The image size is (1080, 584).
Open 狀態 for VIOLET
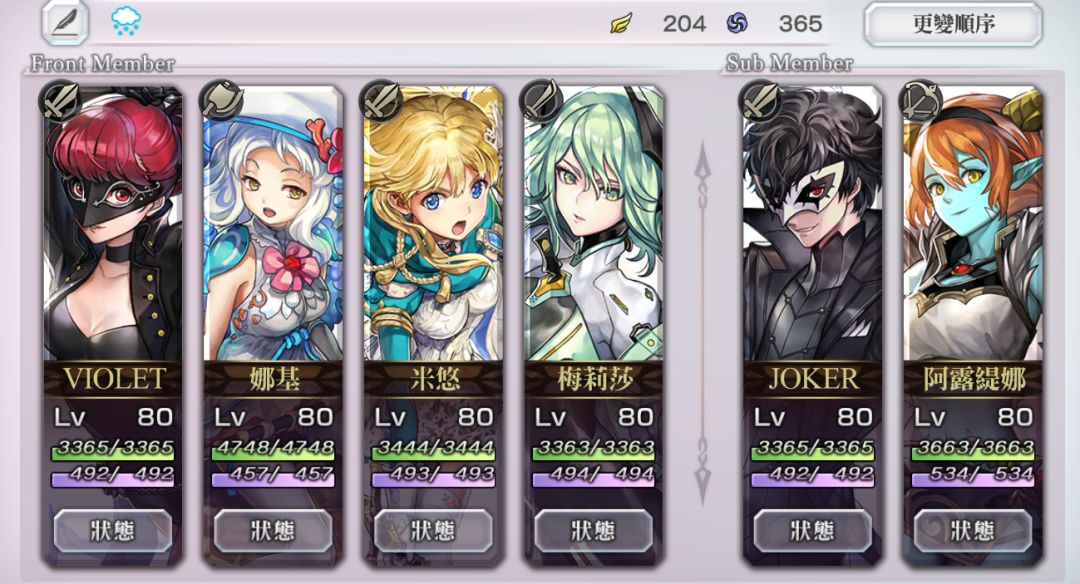113,530
